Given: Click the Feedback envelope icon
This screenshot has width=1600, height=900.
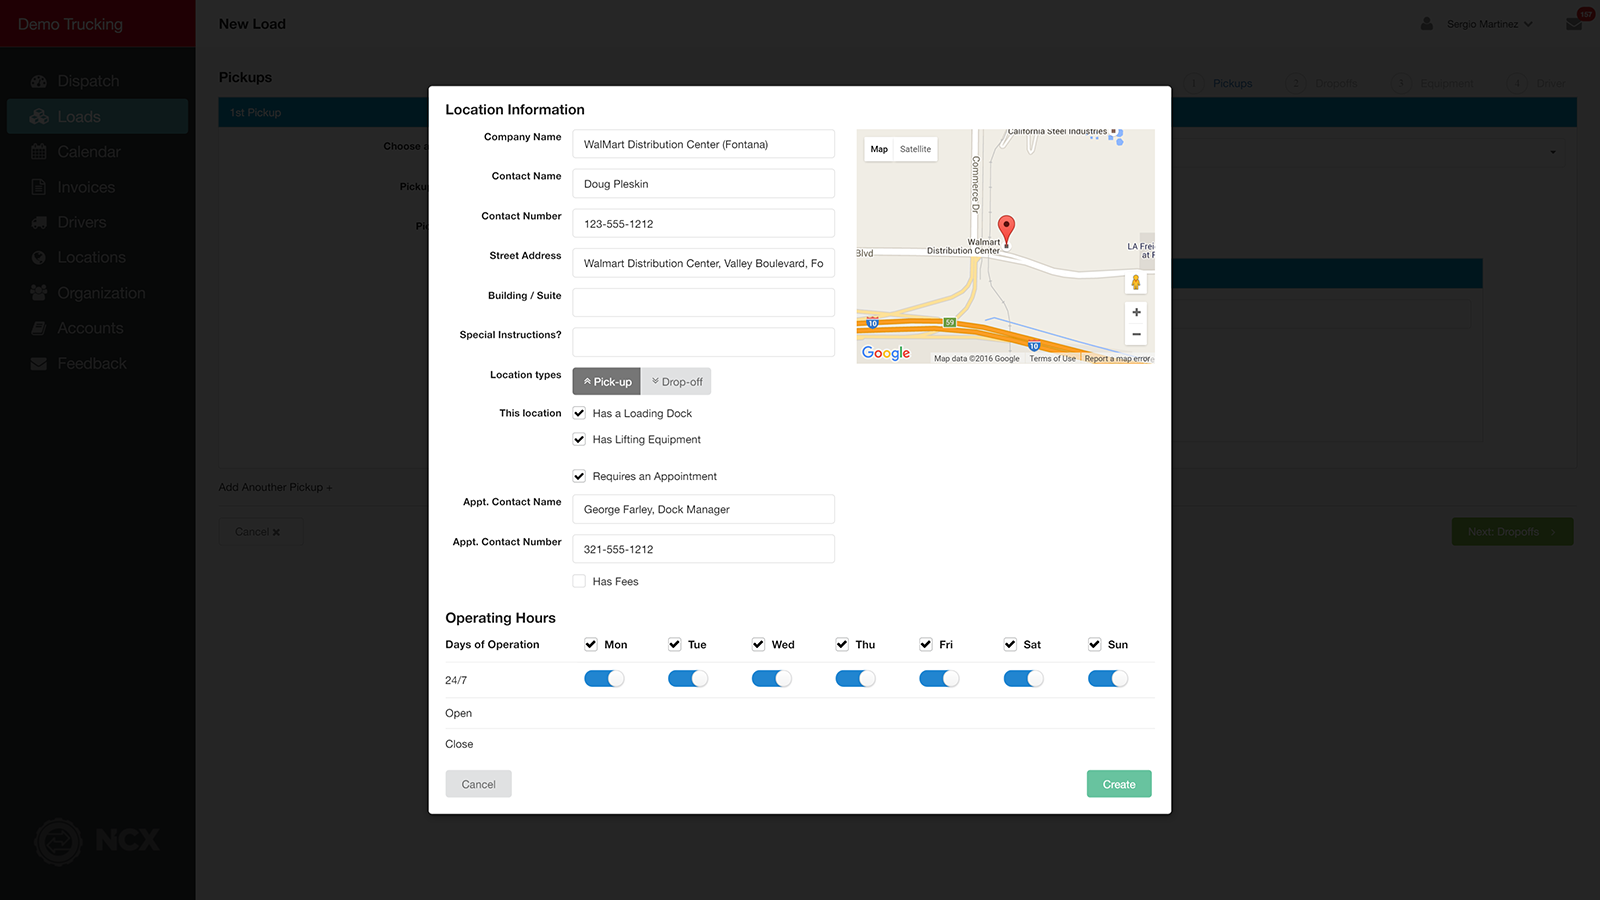Looking at the screenshot, I should pyautogui.click(x=39, y=364).
